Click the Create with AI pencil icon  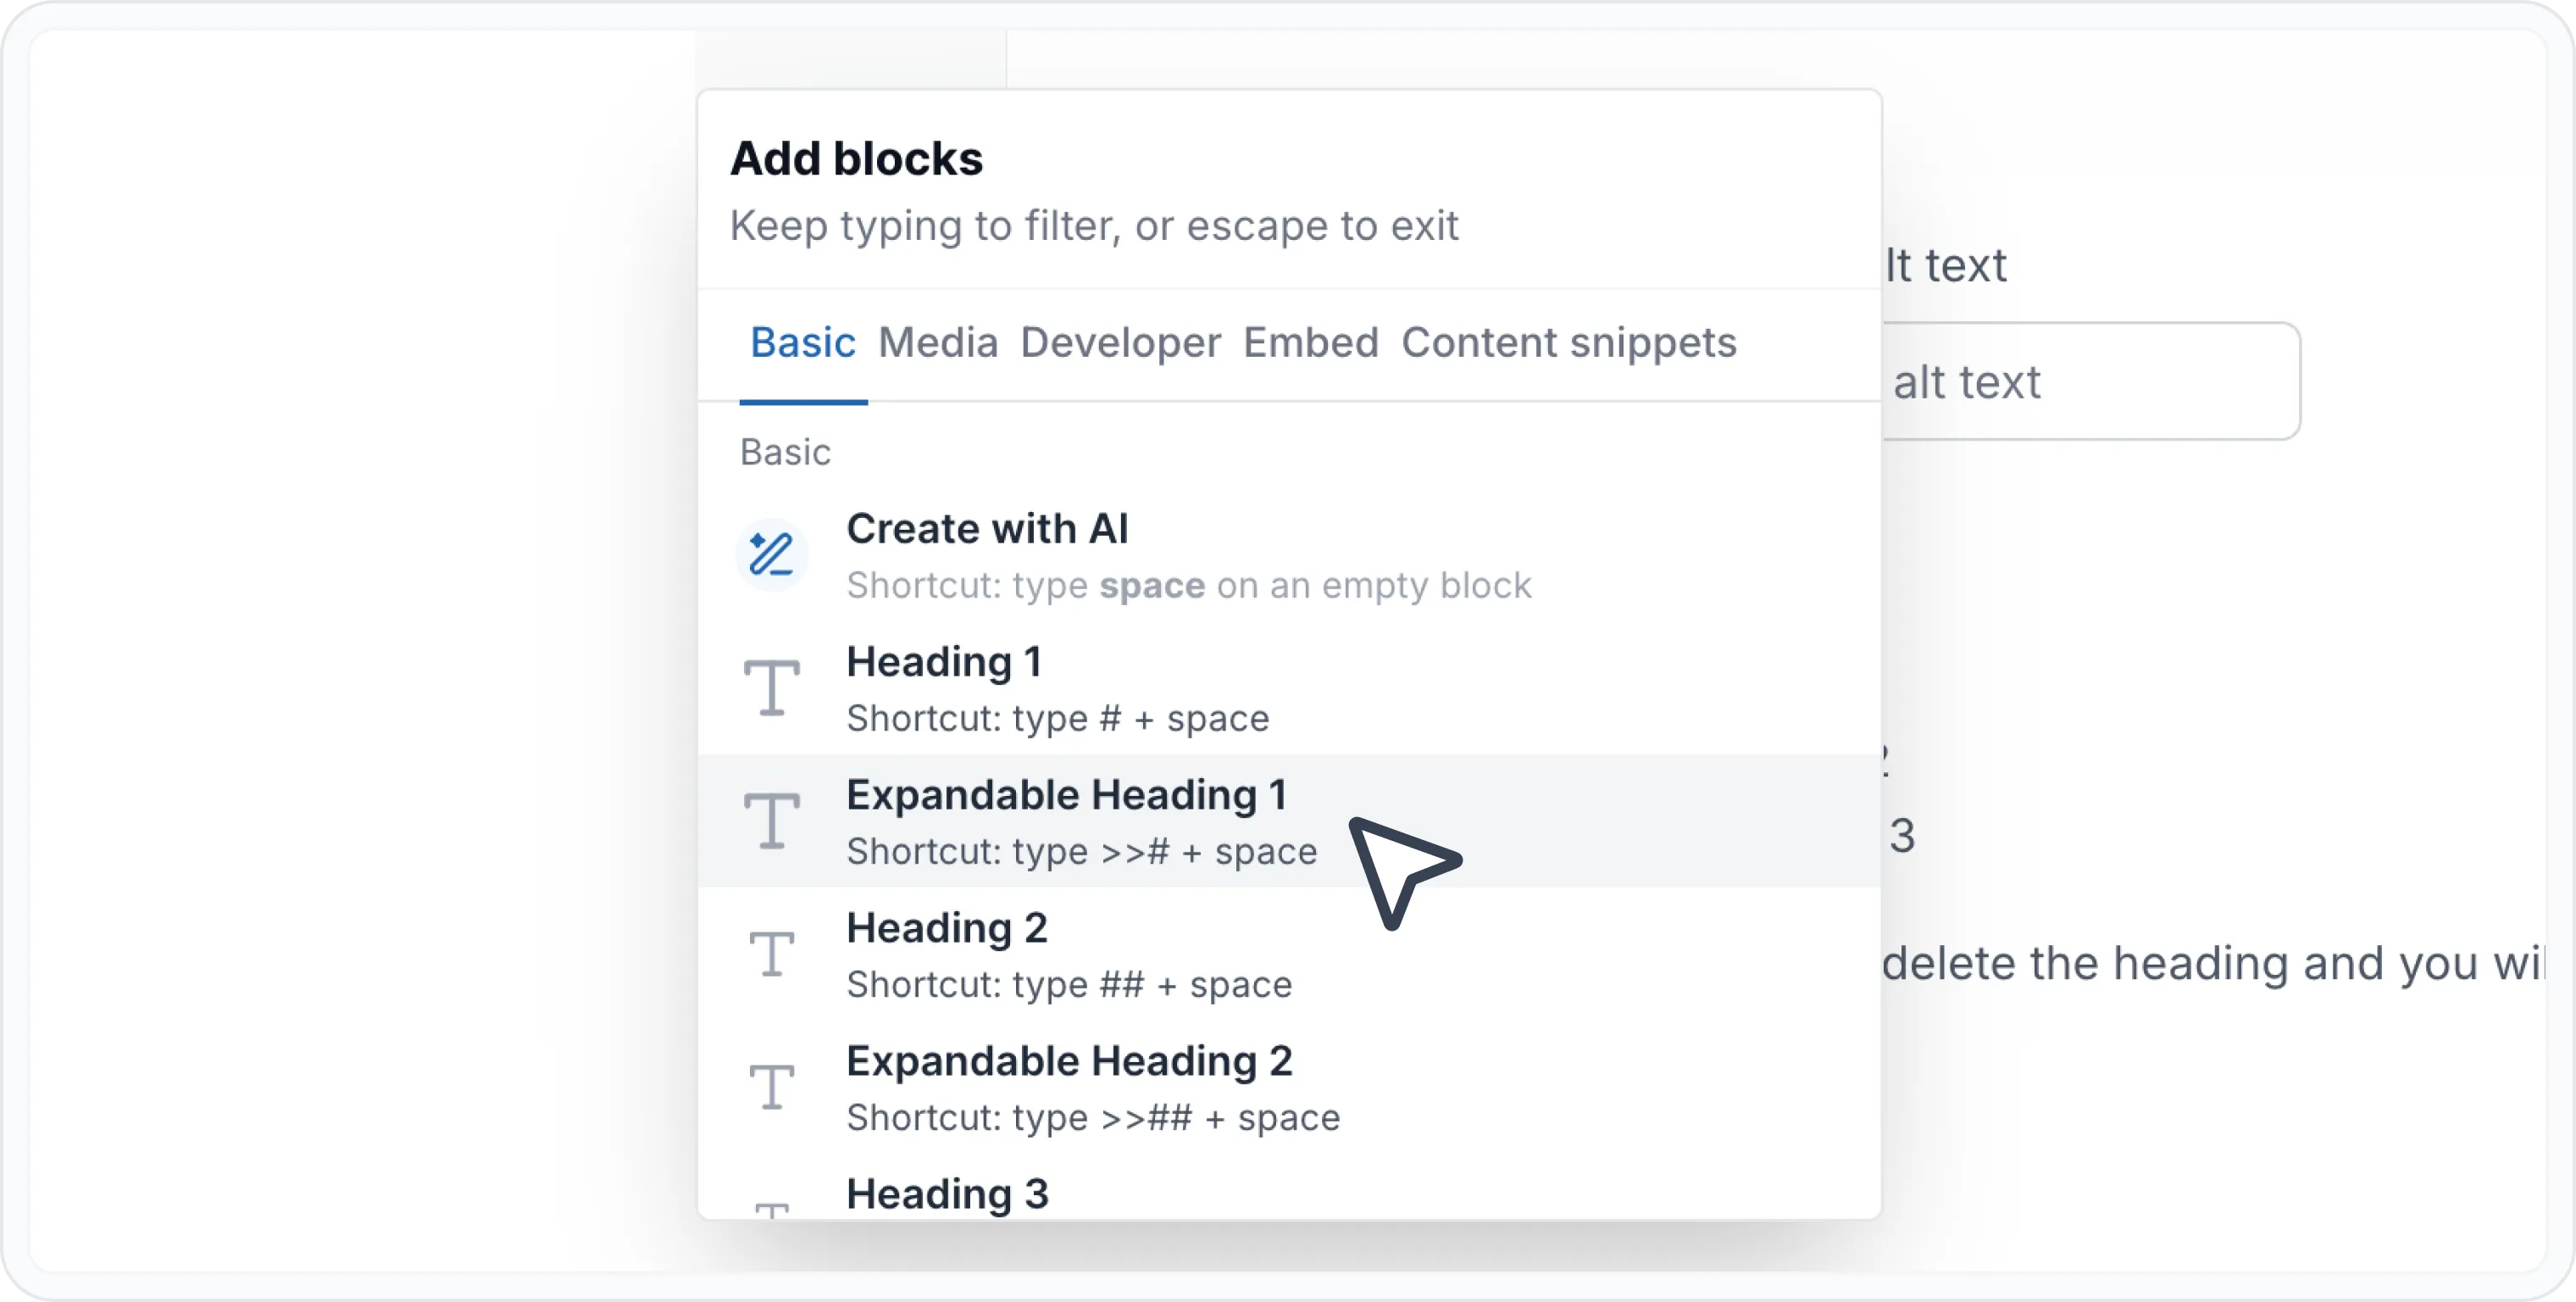771,554
